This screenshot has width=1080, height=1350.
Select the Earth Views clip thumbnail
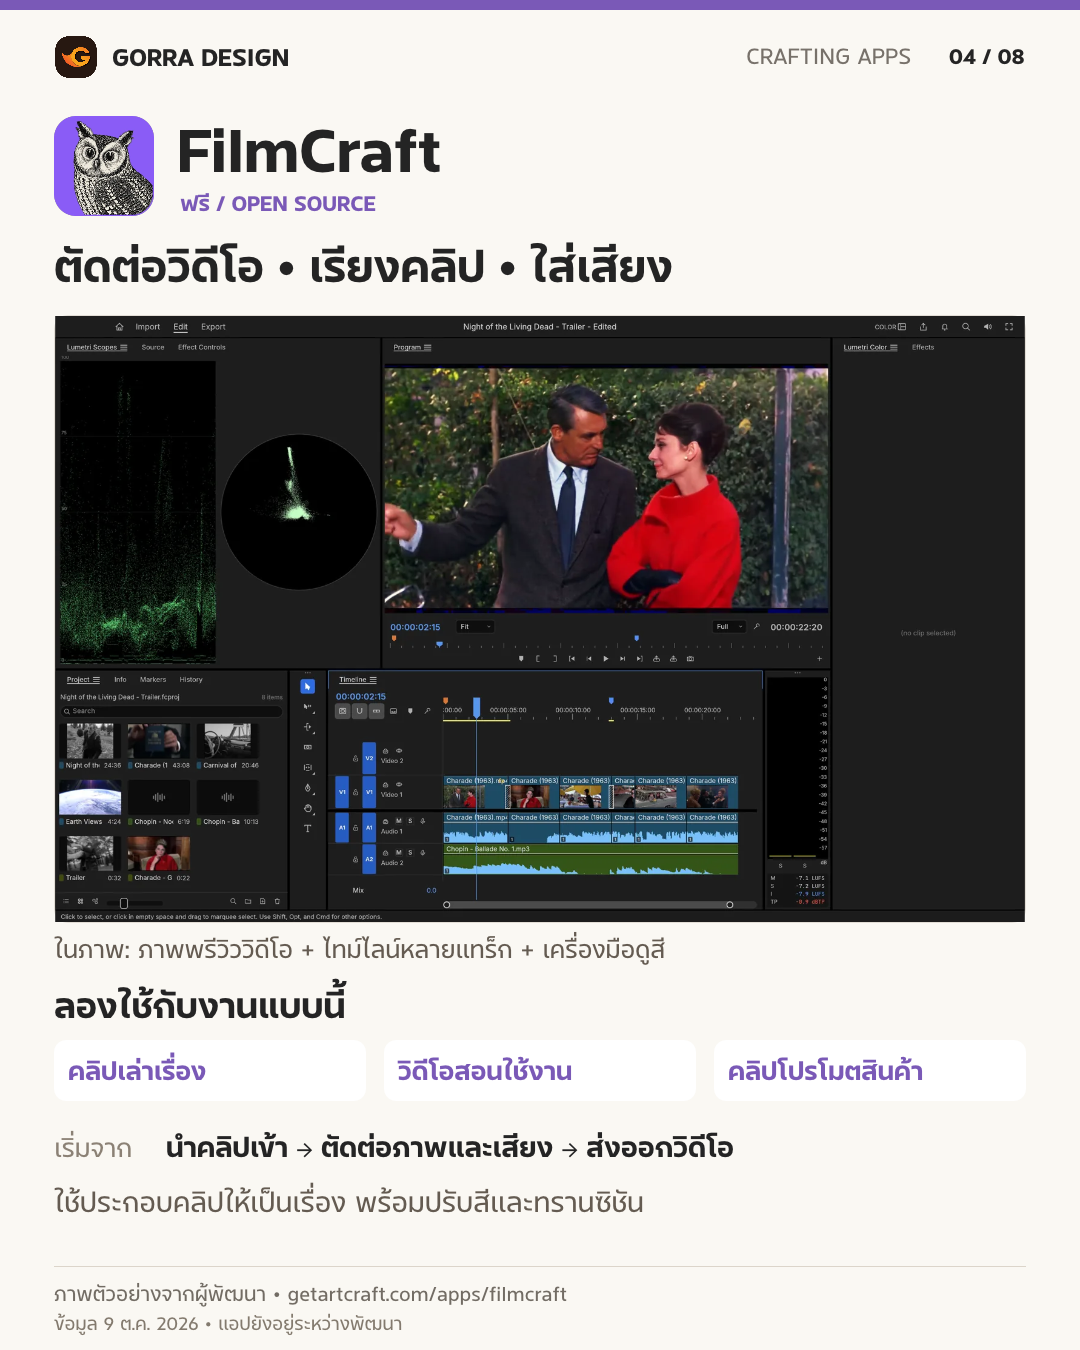(x=90, y=798)
